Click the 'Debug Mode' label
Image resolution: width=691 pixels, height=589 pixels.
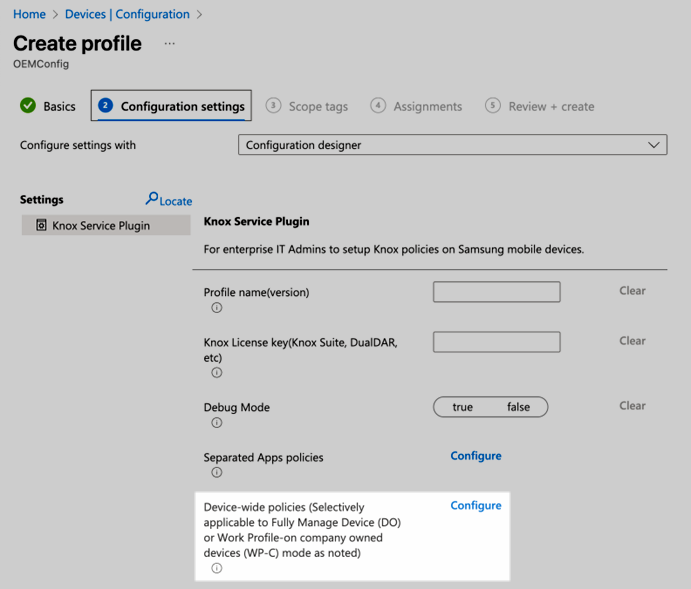pos(237,407)
